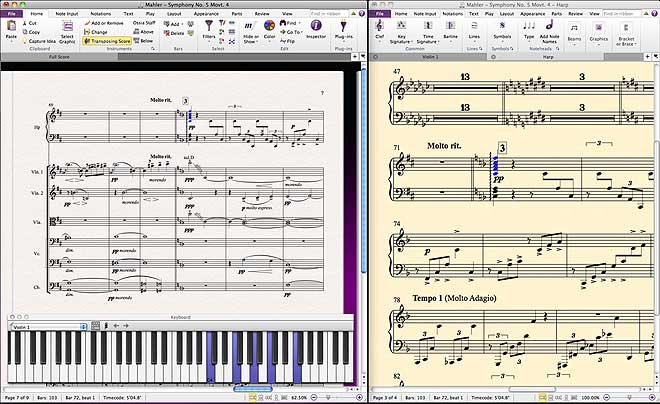660x404 pixels.
Task: Toggle the Transposing Score button
Action: pyautogui.click(x=115, y=41)
